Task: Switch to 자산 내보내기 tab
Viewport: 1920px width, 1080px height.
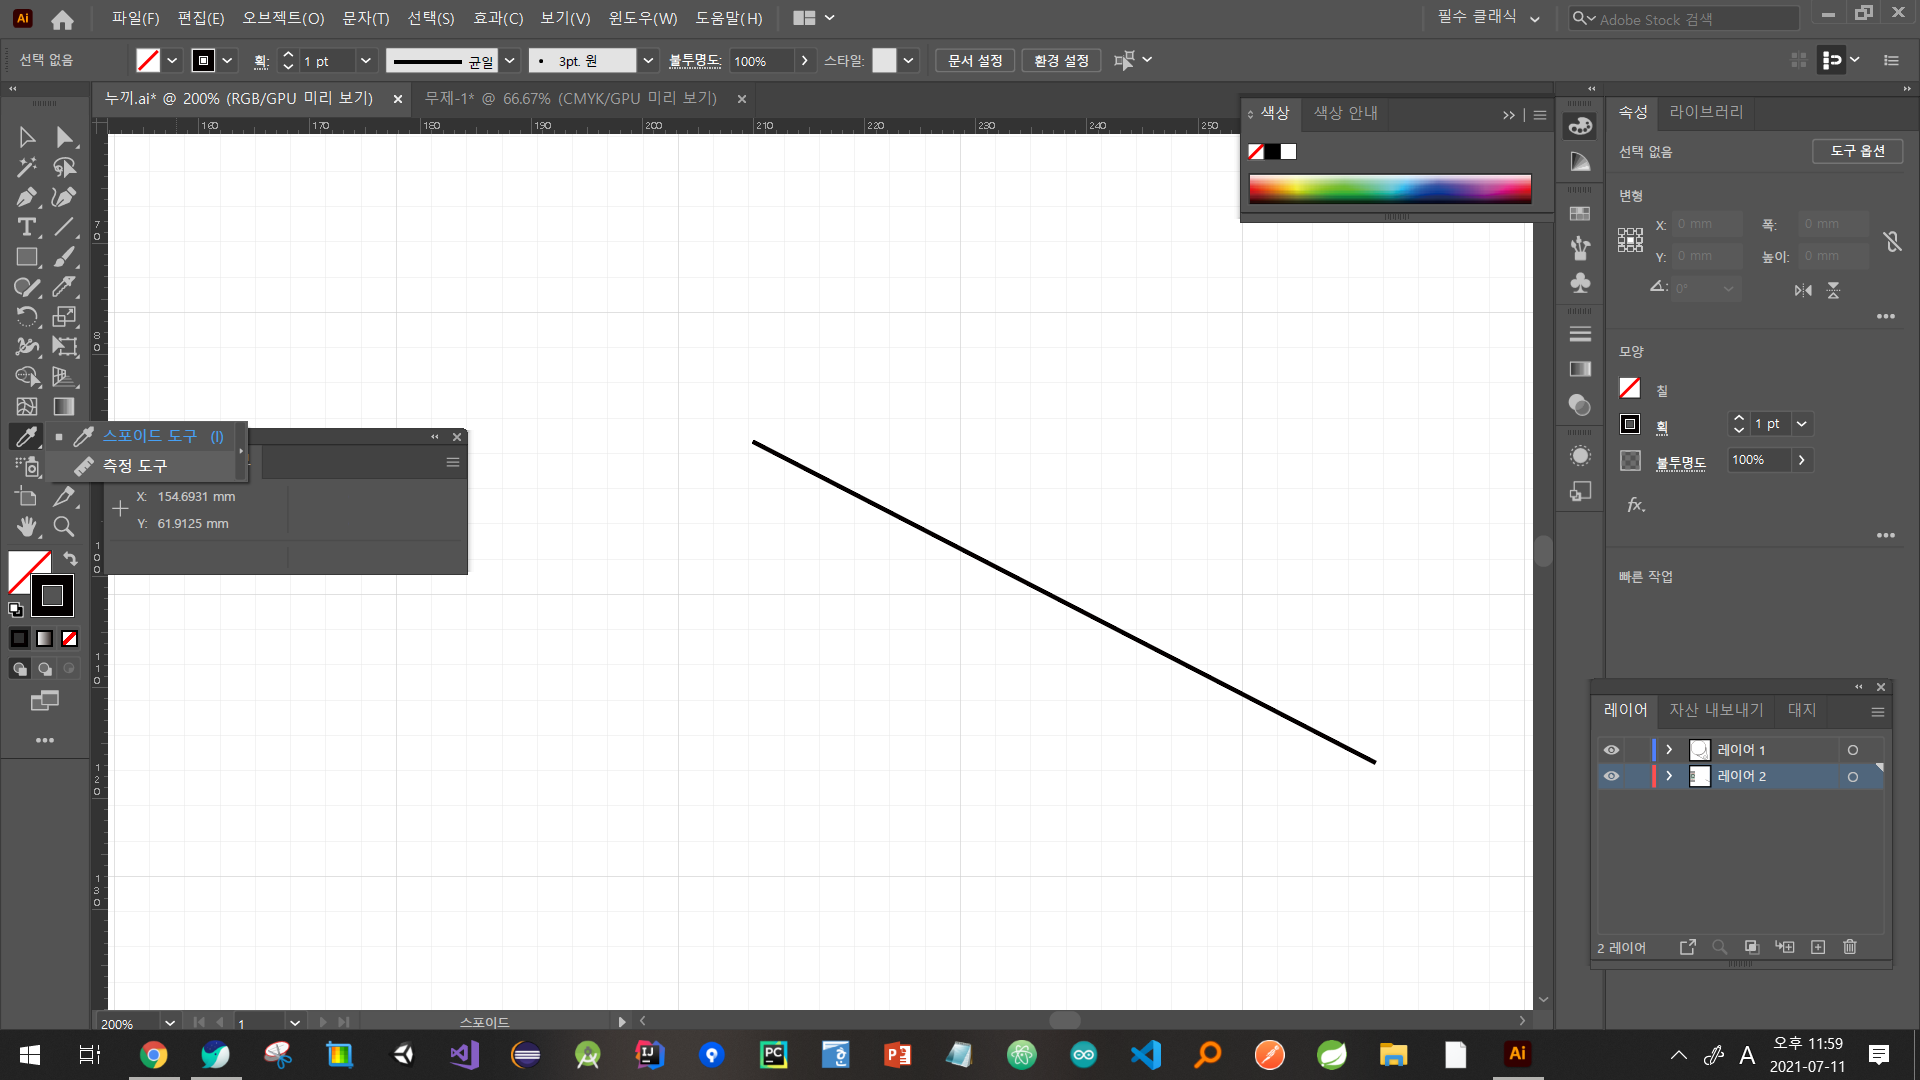Action: coord(1716,710)
